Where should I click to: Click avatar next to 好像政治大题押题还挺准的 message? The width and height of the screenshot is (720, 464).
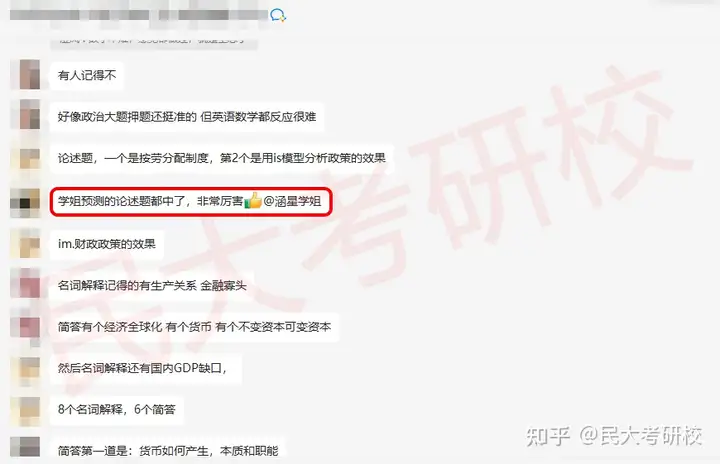[x=26, y=115]
